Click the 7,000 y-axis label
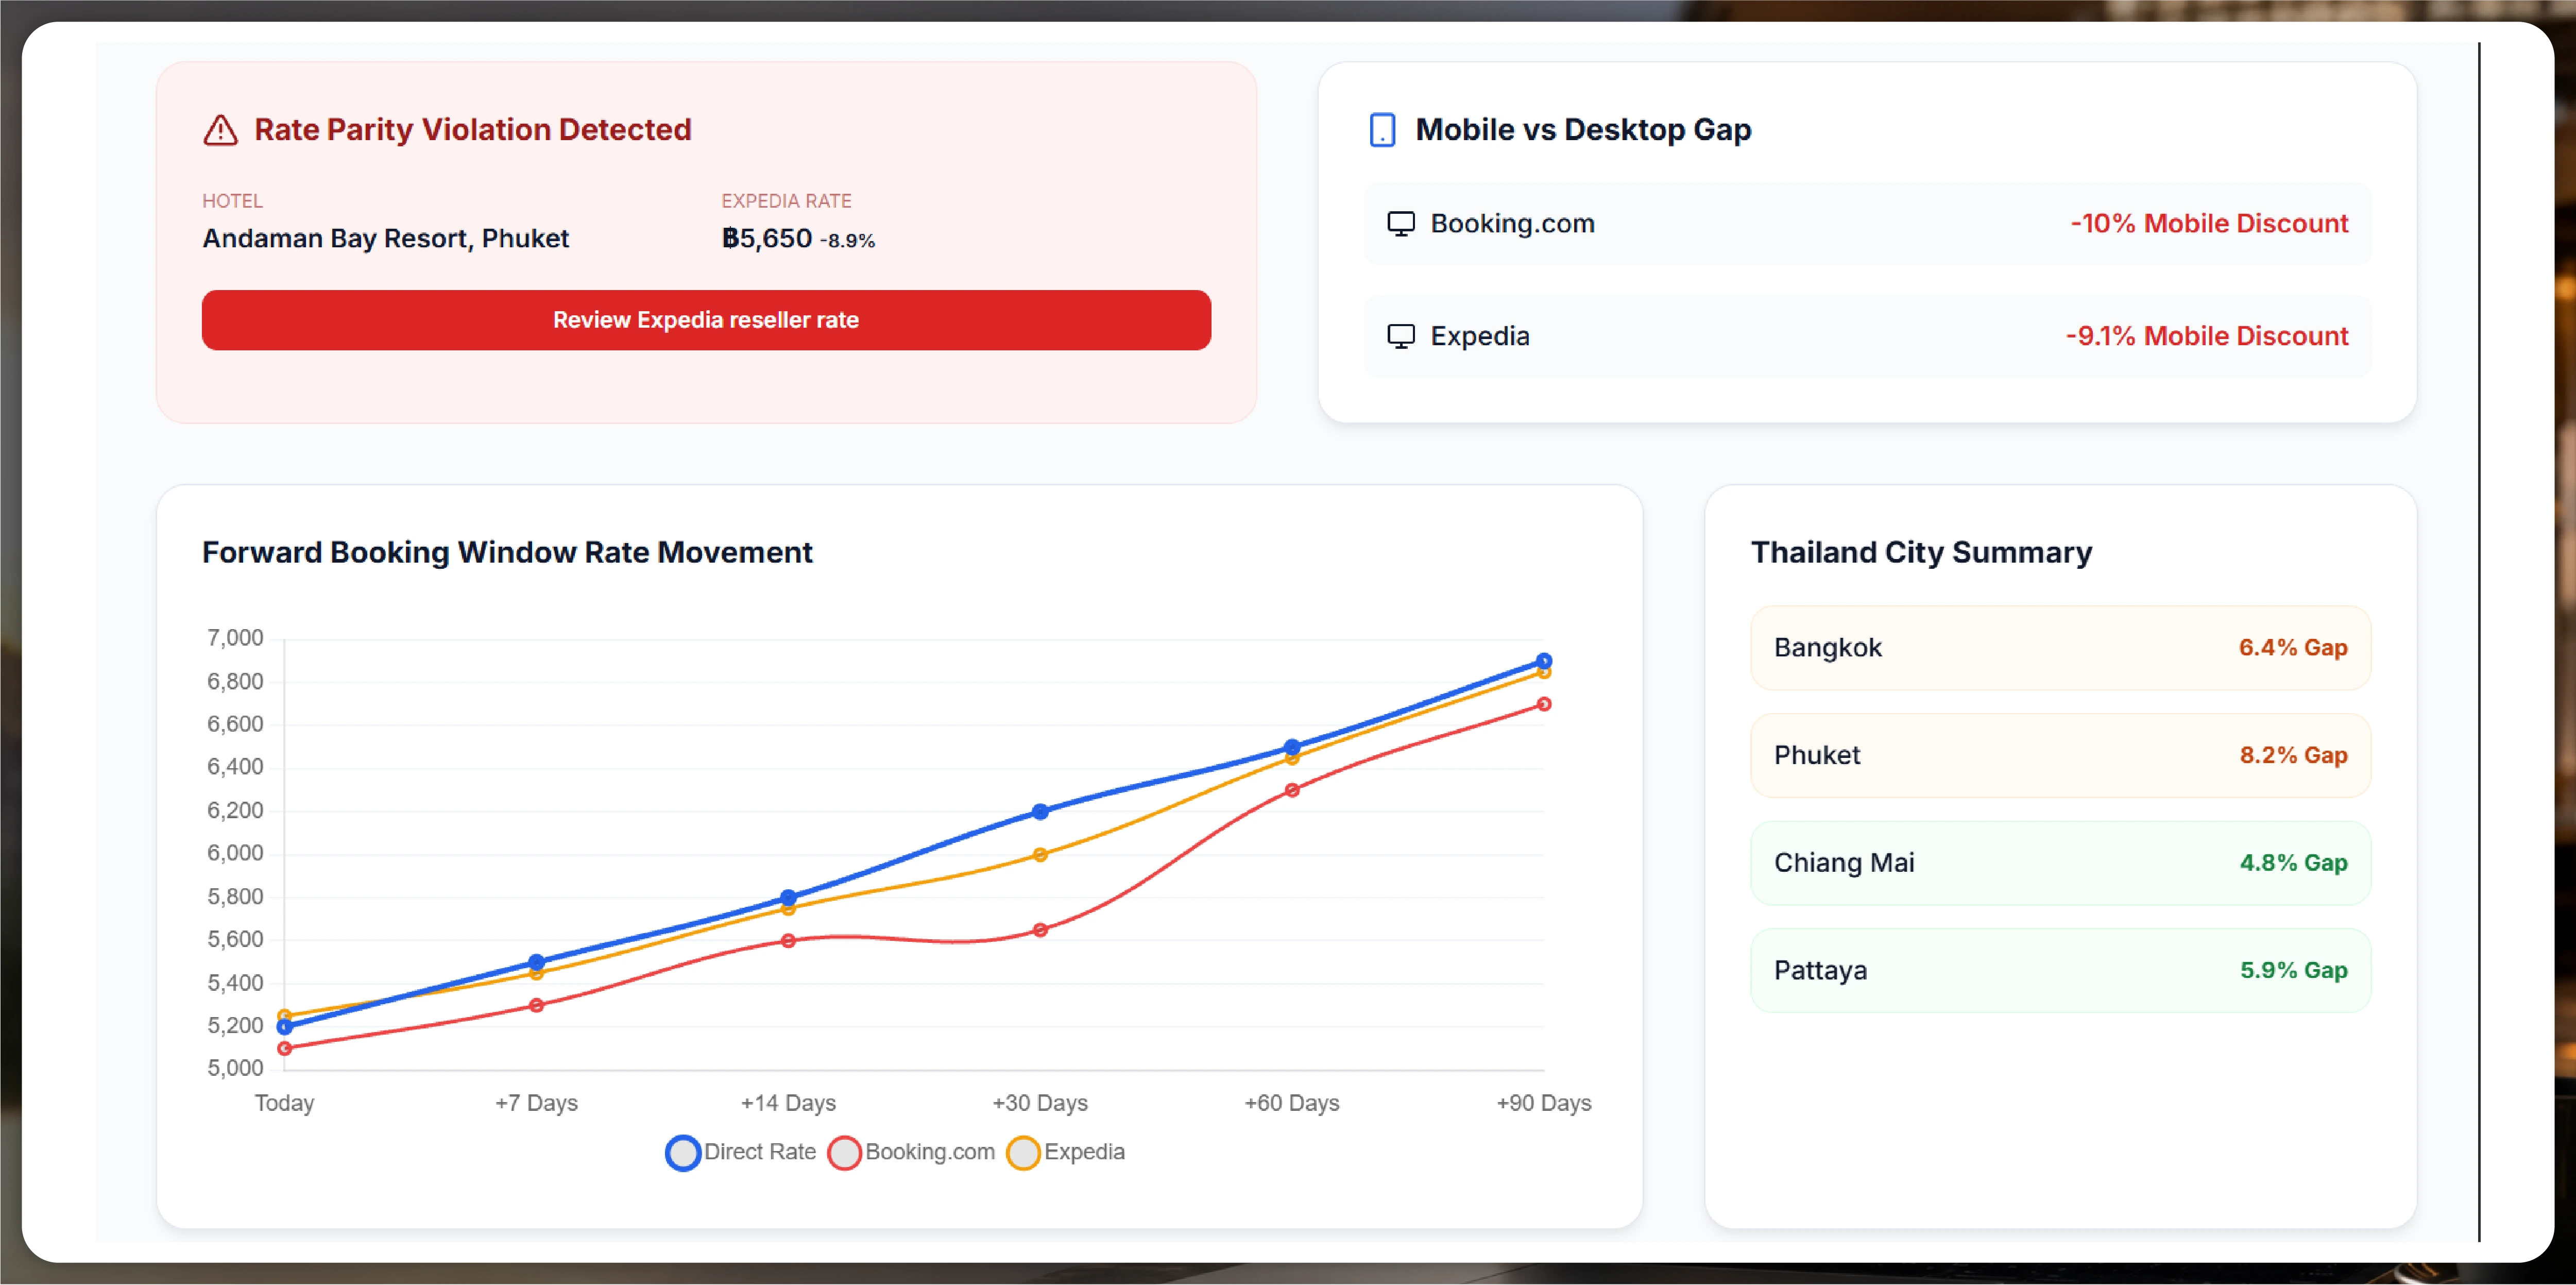The image size is (2576, 1285). point(235,638)
